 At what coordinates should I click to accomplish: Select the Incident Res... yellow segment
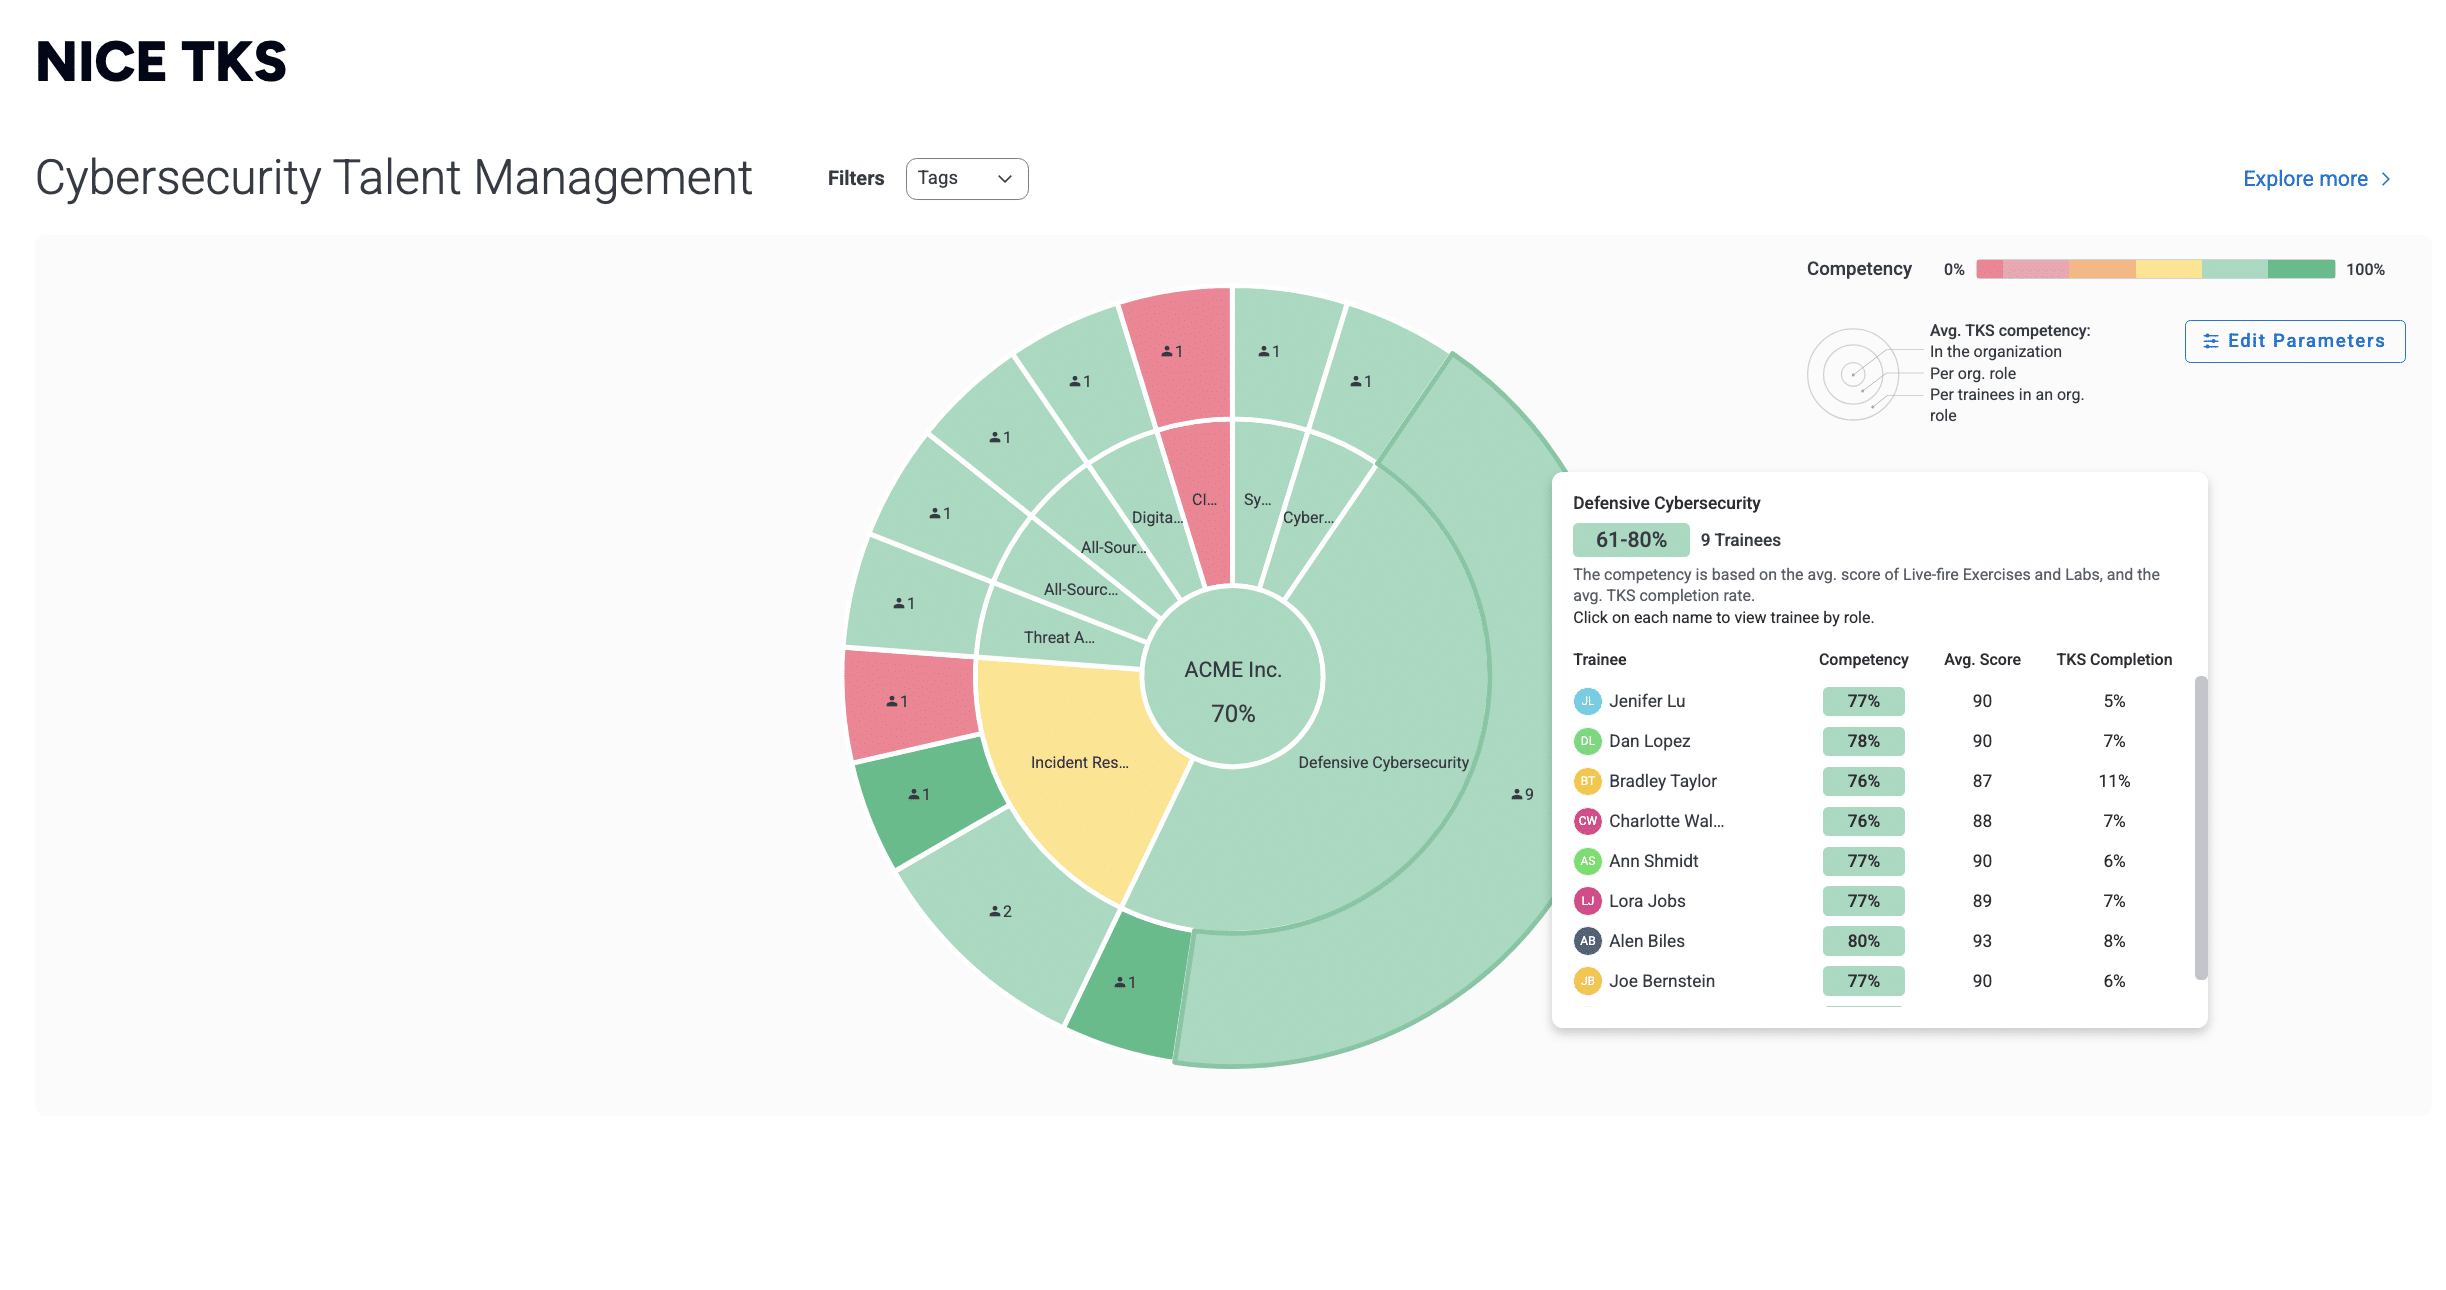[1080, 762]
